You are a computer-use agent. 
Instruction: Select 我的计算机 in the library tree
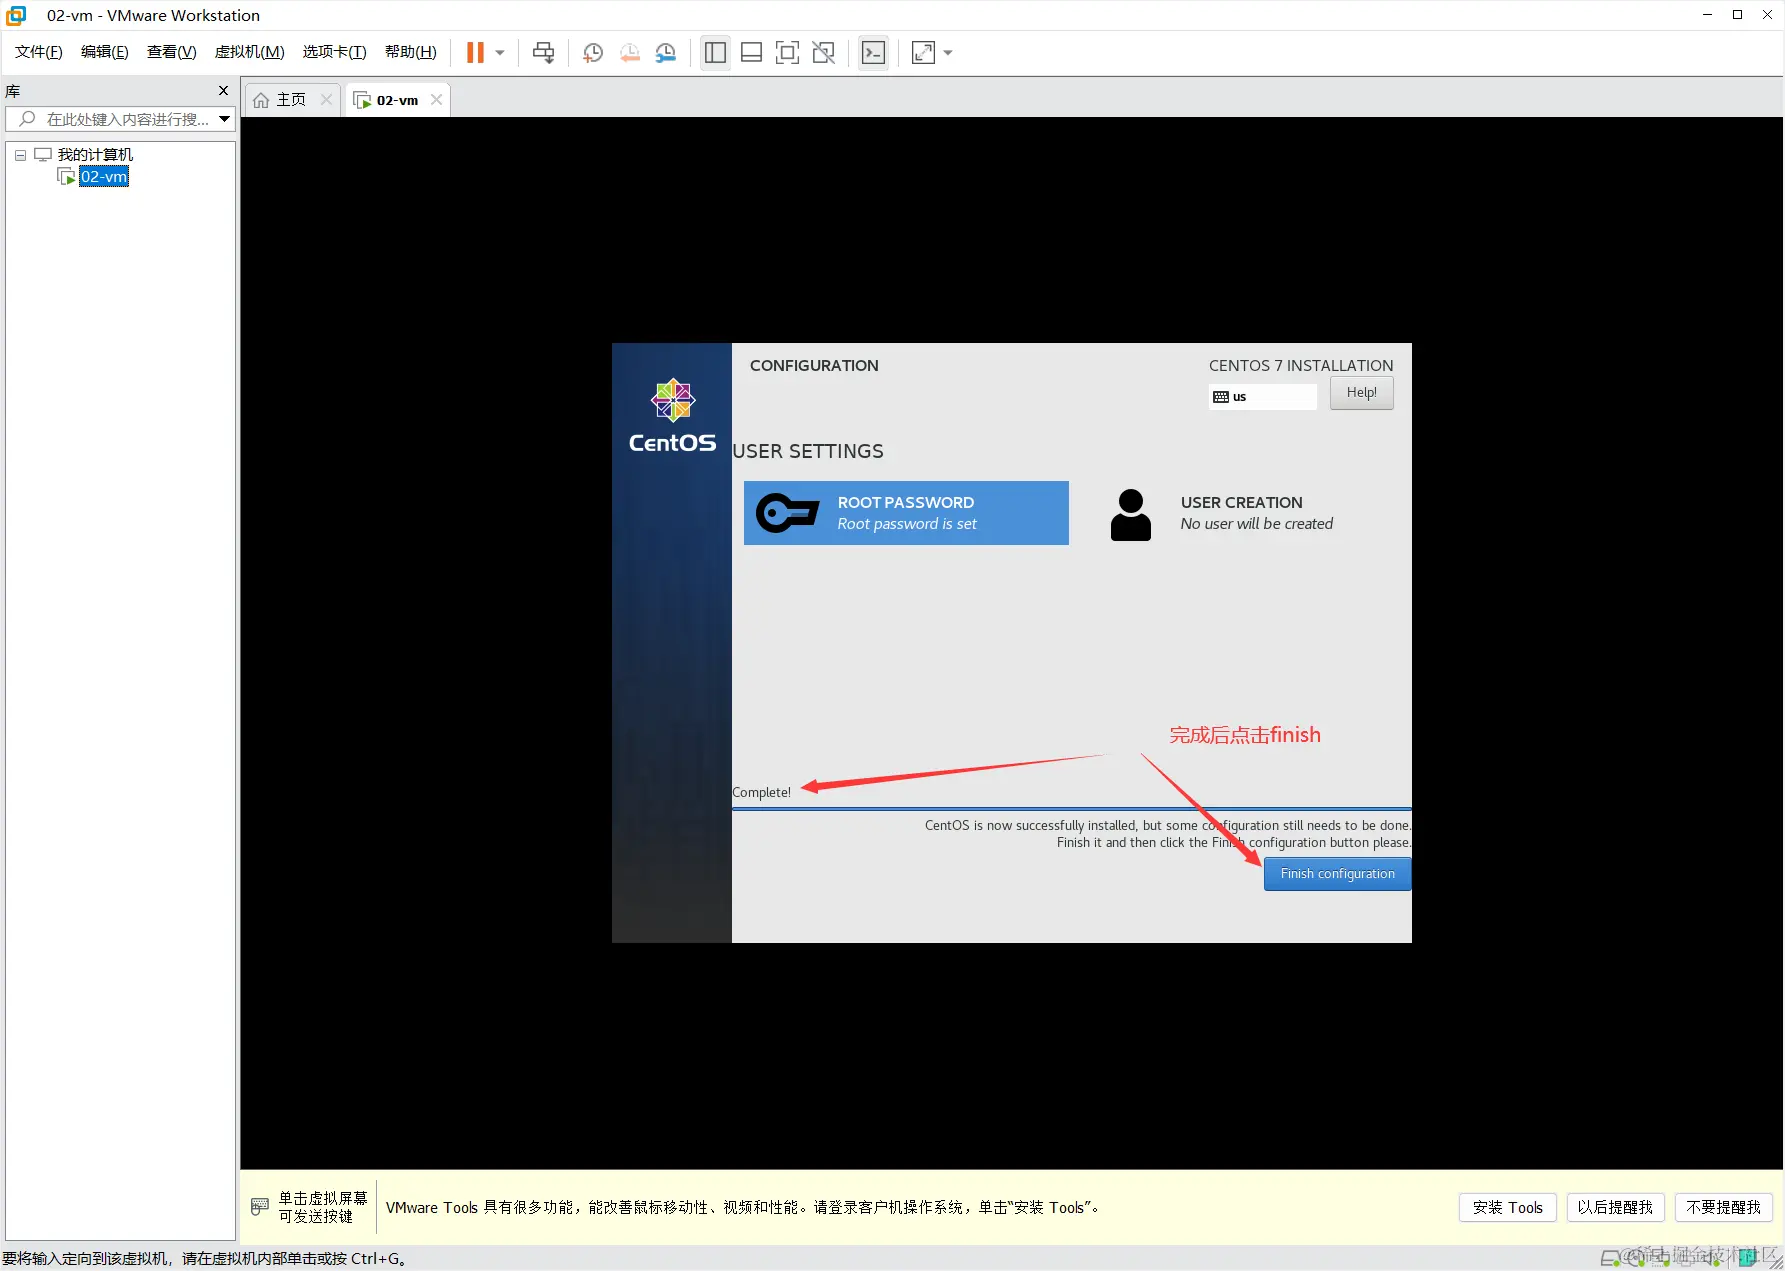95,155
